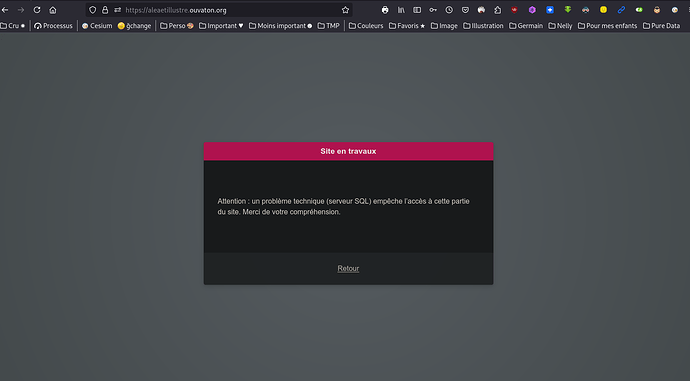Open the extensions puzzle icon

coord(498,10)
